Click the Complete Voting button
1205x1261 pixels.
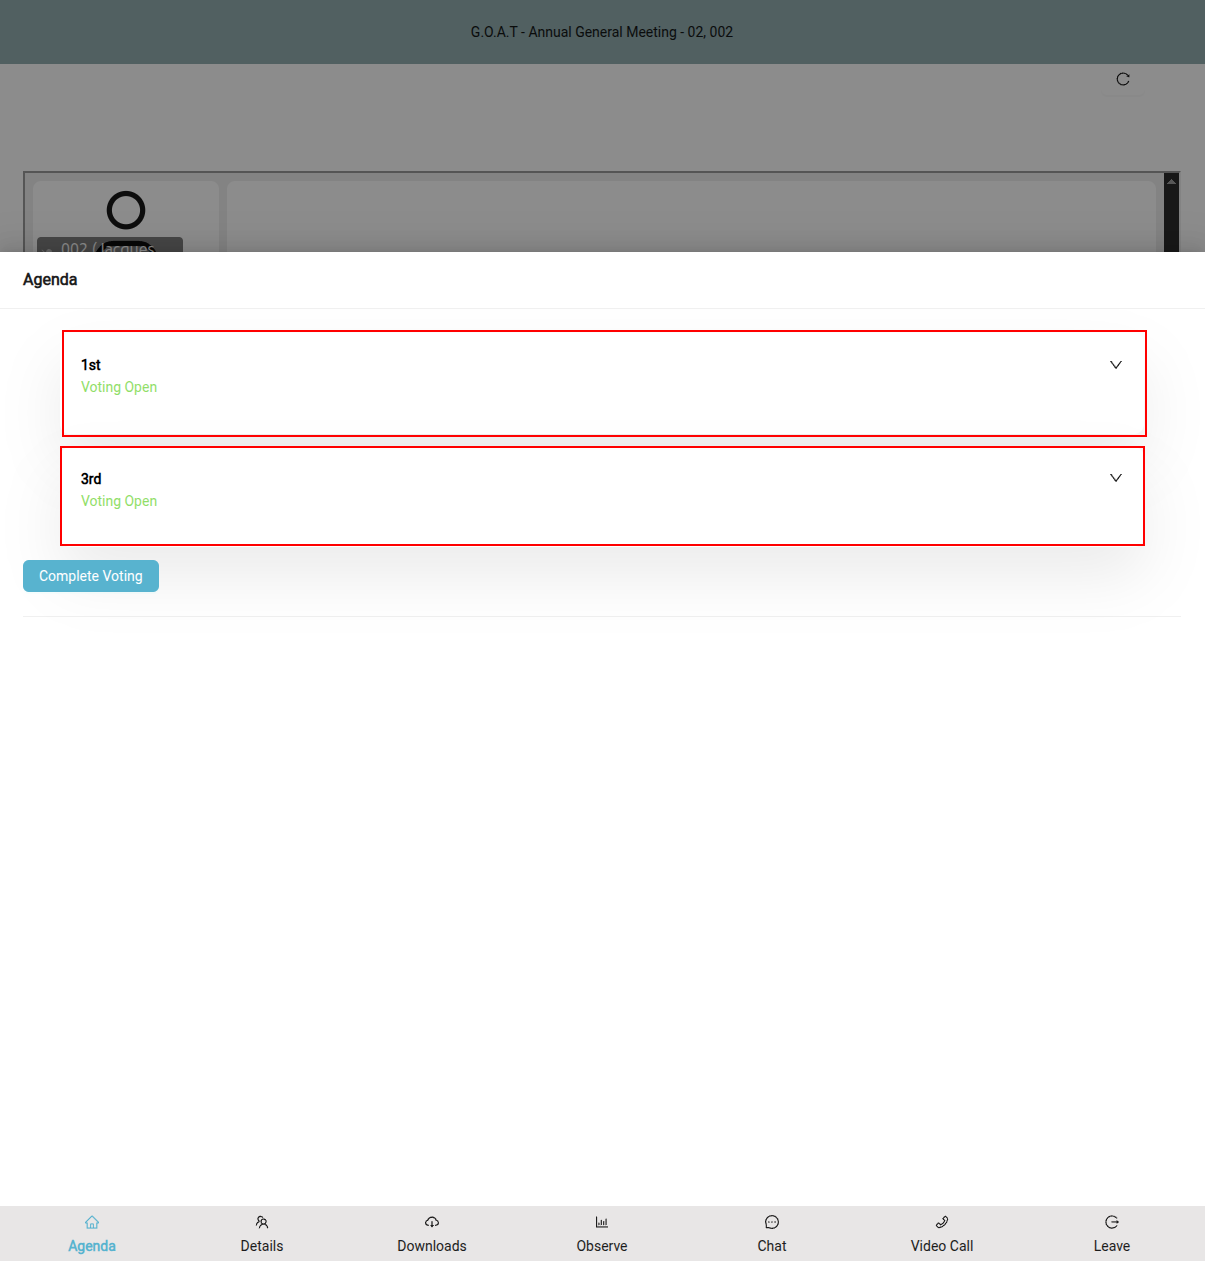pos(91,576)
